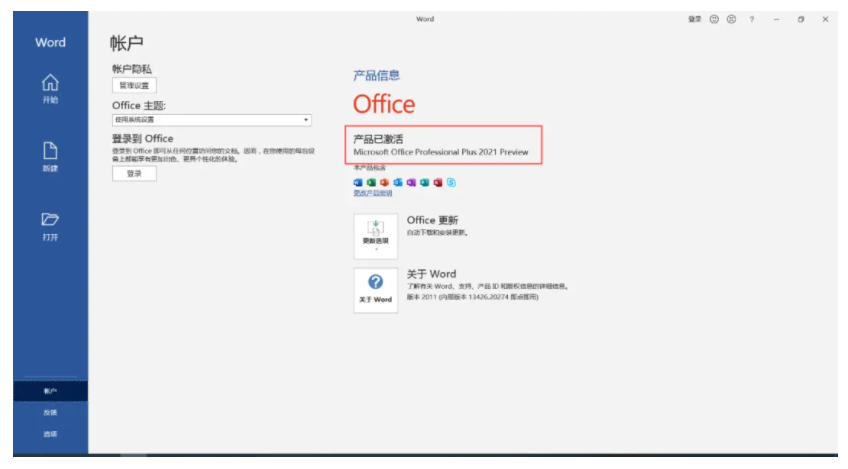Open the 开始 home page in sidebar
This screenshot has width=848, height=469.
click(50, 89)
